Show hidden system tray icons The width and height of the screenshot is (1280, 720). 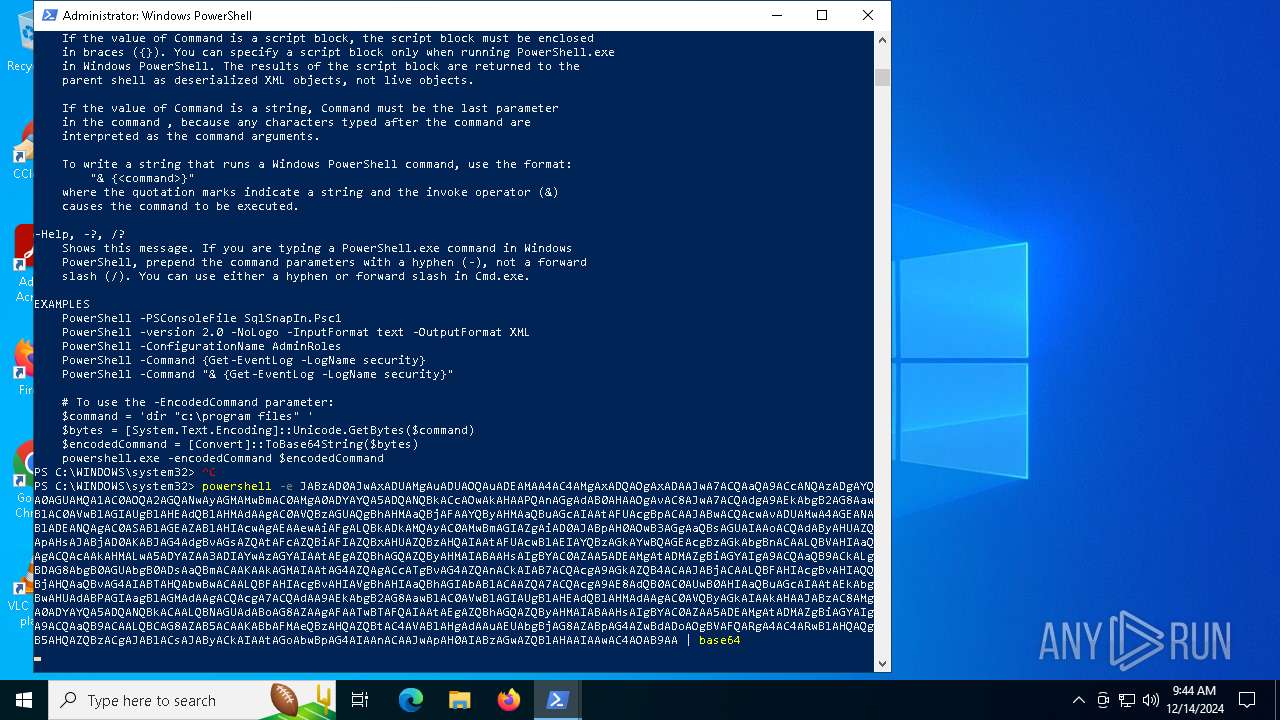point(1078,700)
